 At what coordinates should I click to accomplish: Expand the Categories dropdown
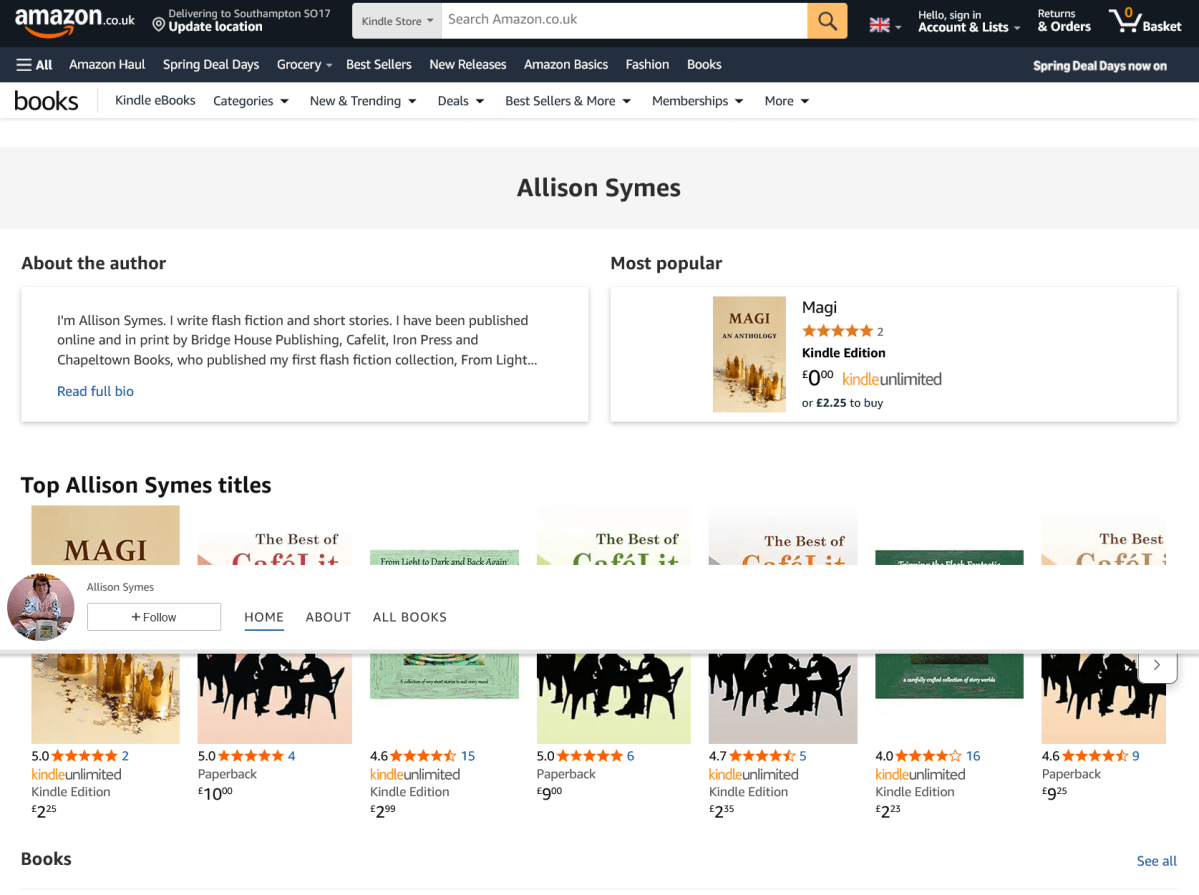(x=251, y=101)
